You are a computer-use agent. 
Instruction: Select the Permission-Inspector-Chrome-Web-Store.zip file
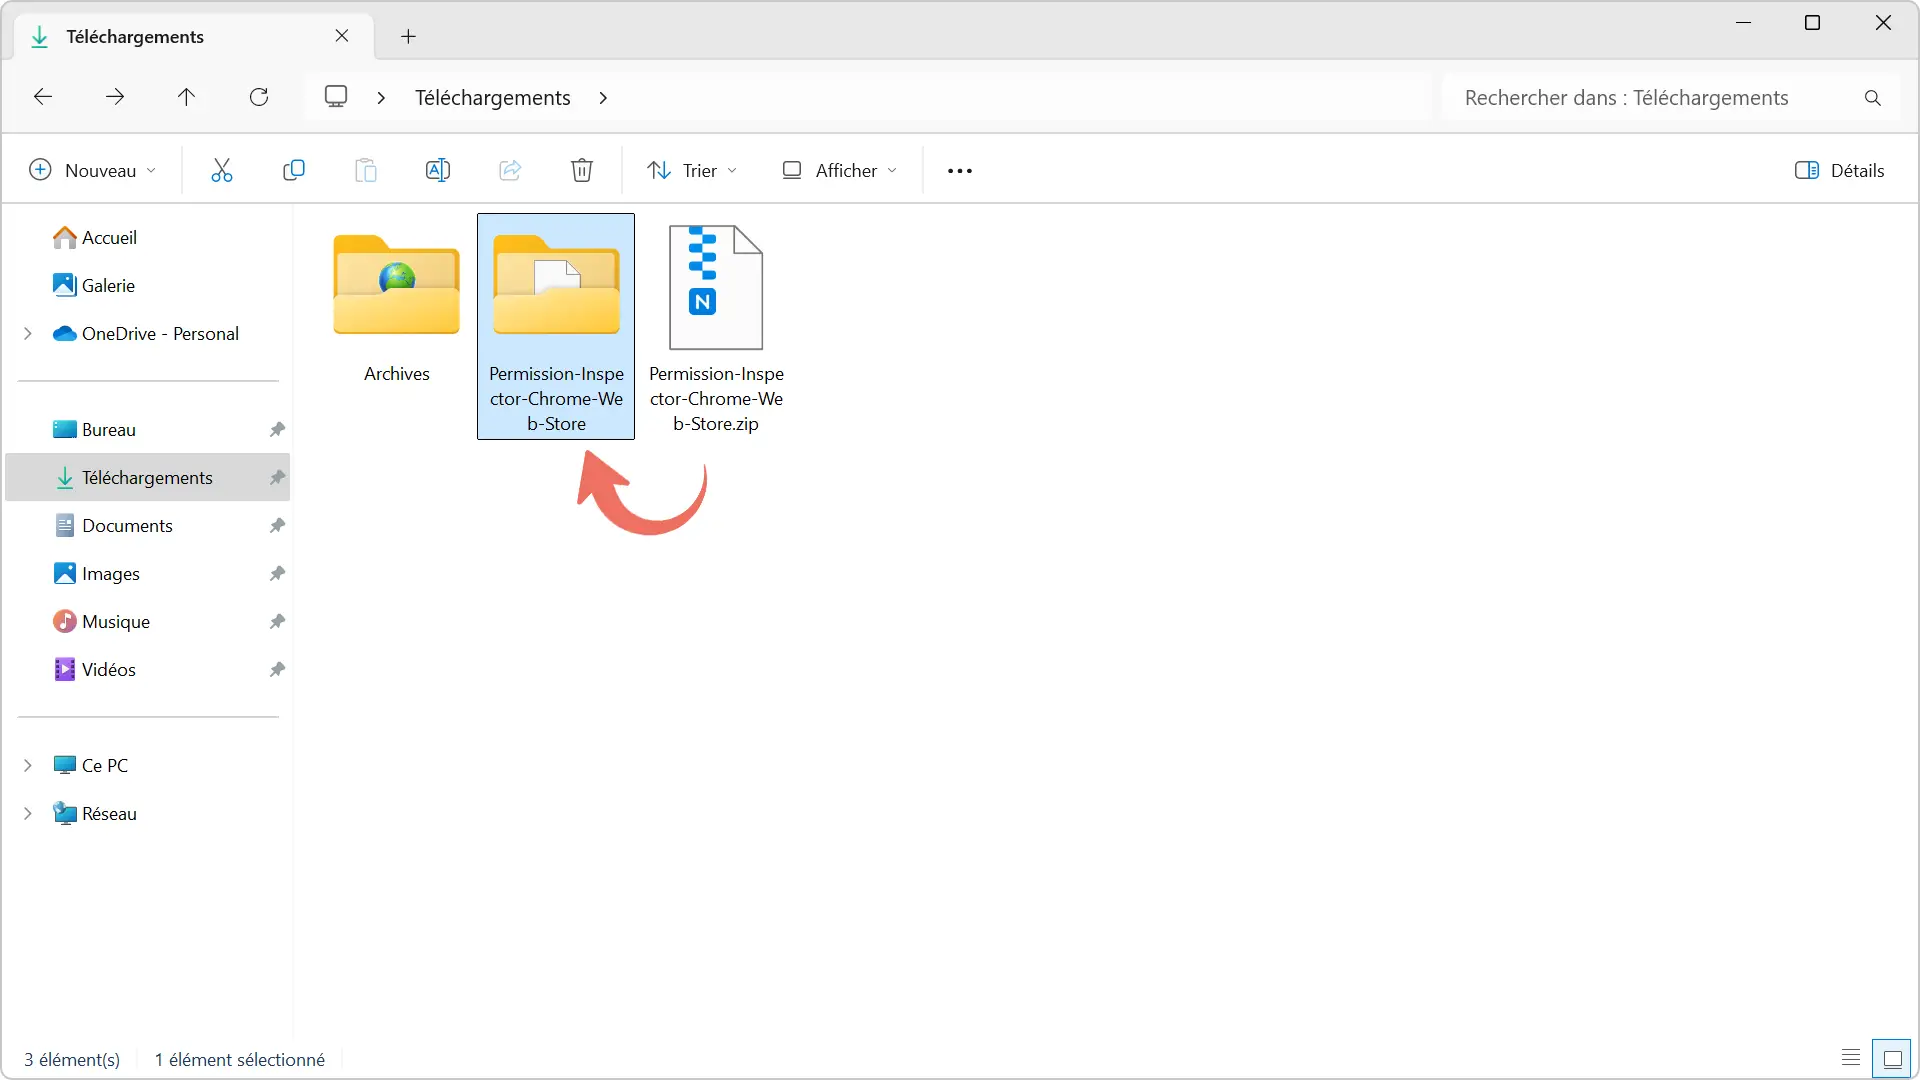tap(716, 326)
